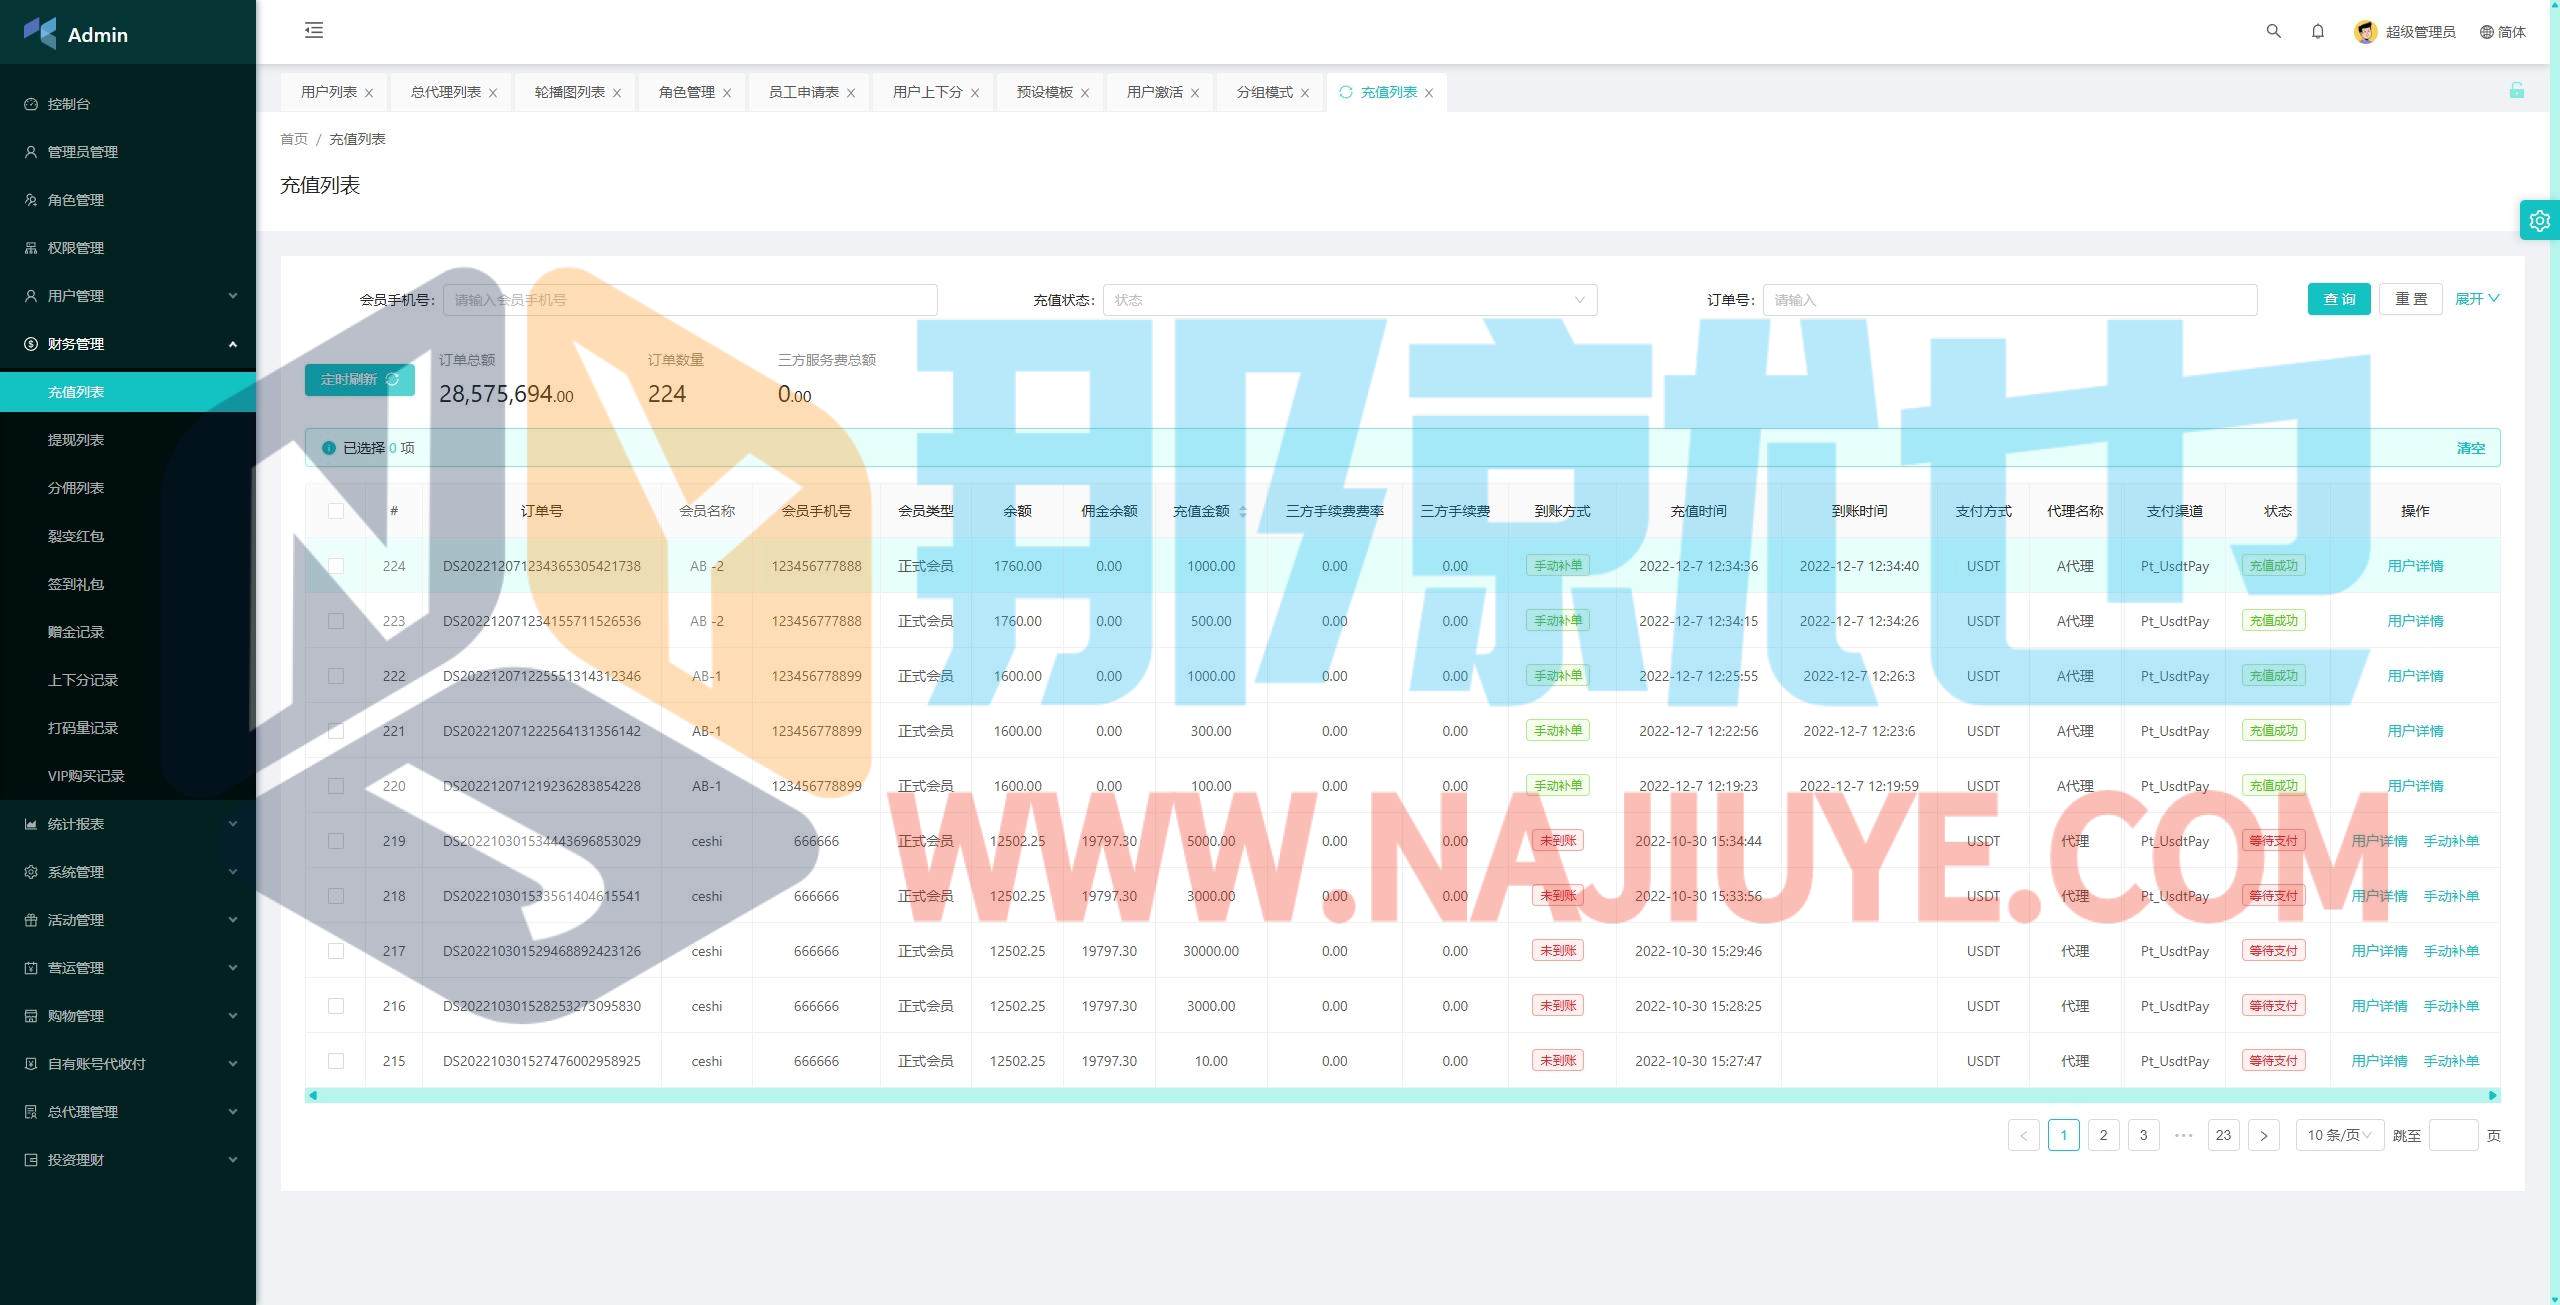Open the search magnifier icon
2560x1305 pixels.
tap(2273, 32)
